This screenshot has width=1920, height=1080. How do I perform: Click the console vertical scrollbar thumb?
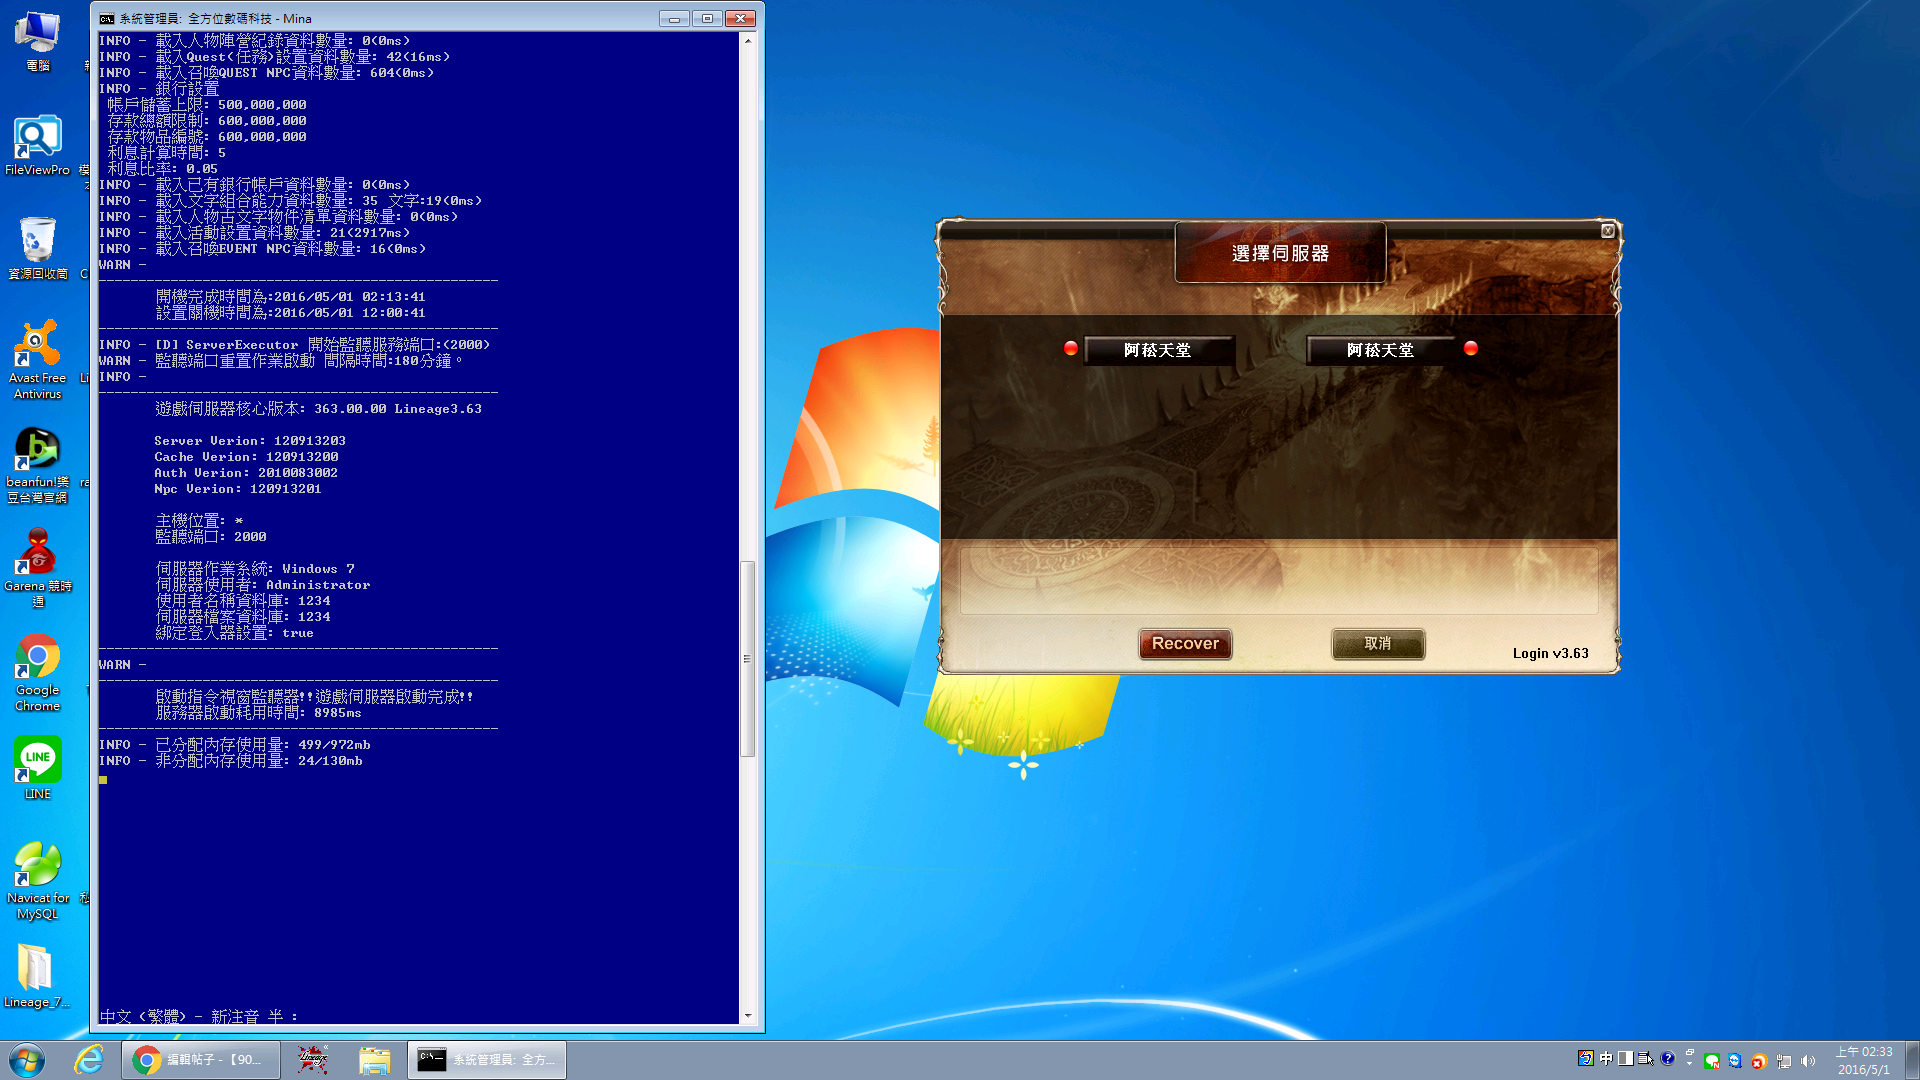[747, 658]
